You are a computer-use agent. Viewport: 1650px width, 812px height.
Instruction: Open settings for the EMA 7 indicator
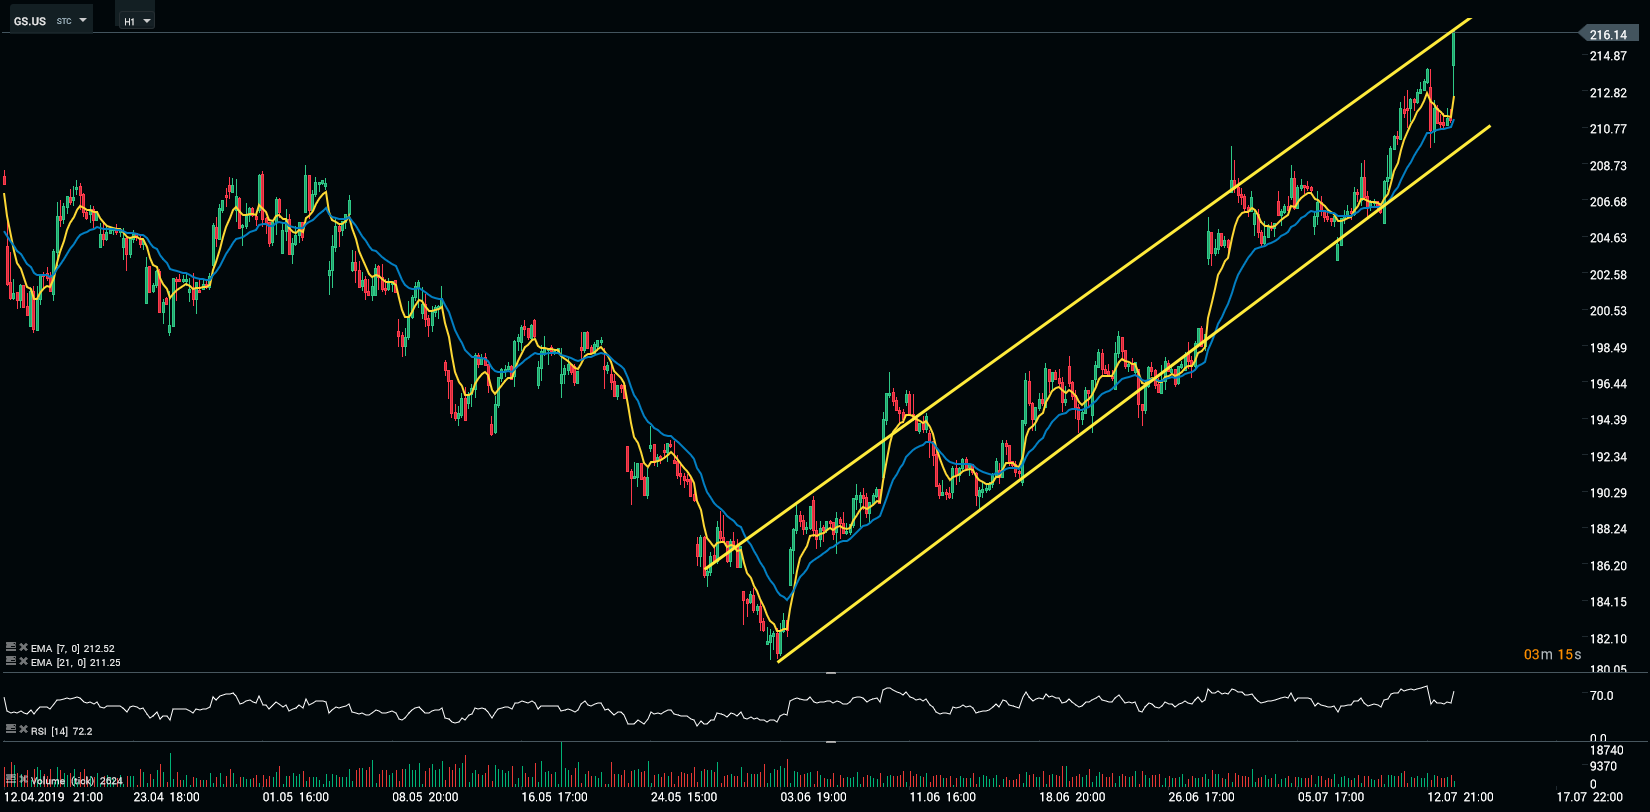pyautogui.click(x=11, y=648)
